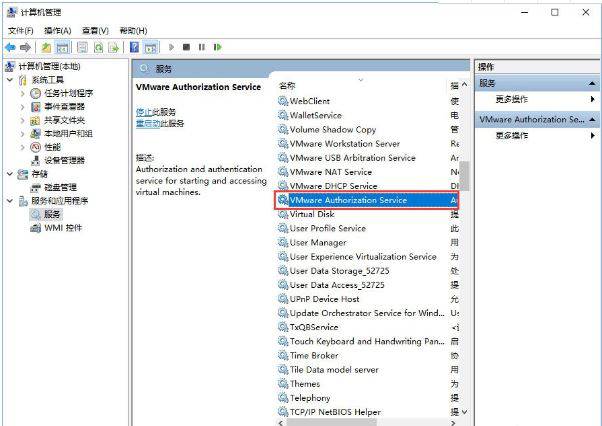Select WMI 控件 in tree
602x426 pixels.
tap(63, 228)
